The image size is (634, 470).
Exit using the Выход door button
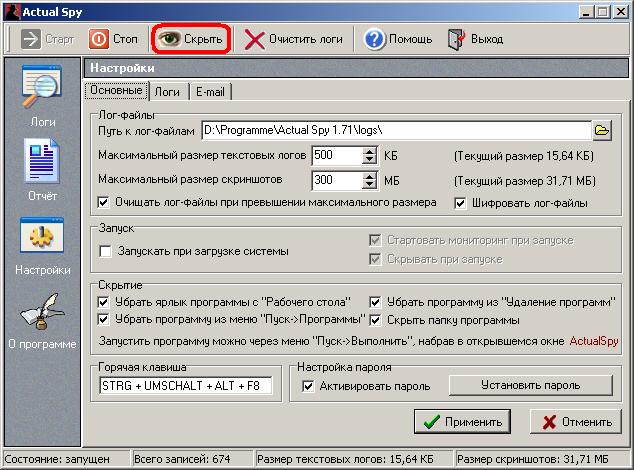point(476,39)
